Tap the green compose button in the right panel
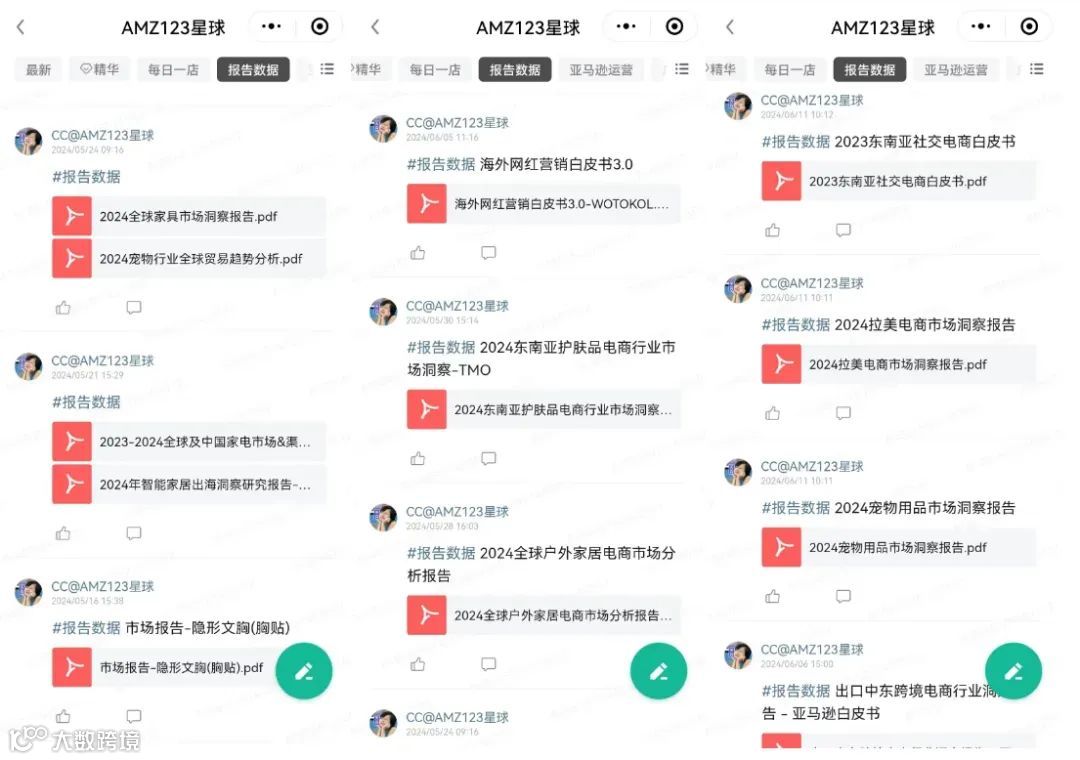This screenshot has width=1080, height=760. (1013, 671)
